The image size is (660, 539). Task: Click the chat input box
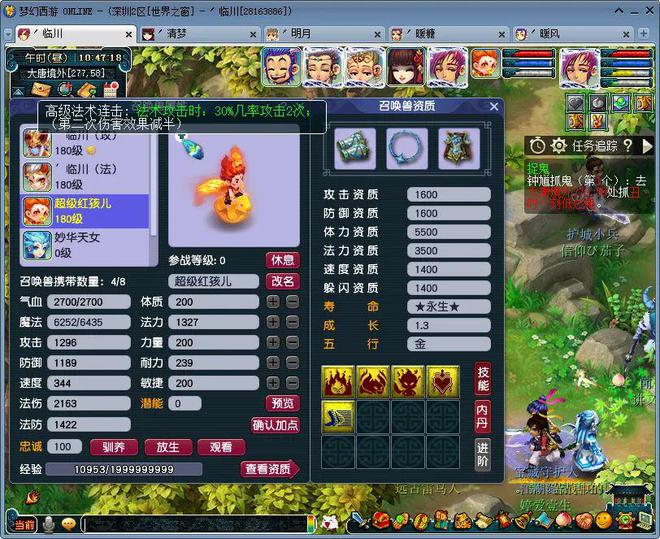[195, 524]
